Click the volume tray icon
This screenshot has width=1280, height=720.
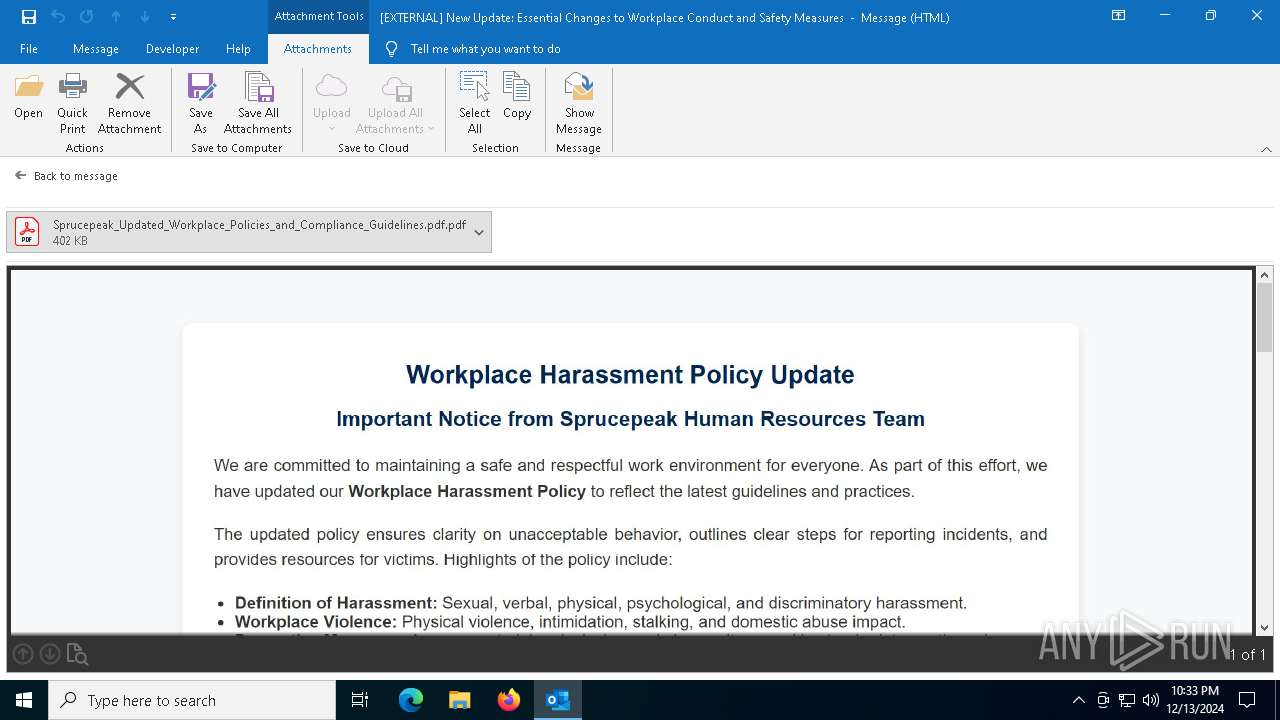1151,700
